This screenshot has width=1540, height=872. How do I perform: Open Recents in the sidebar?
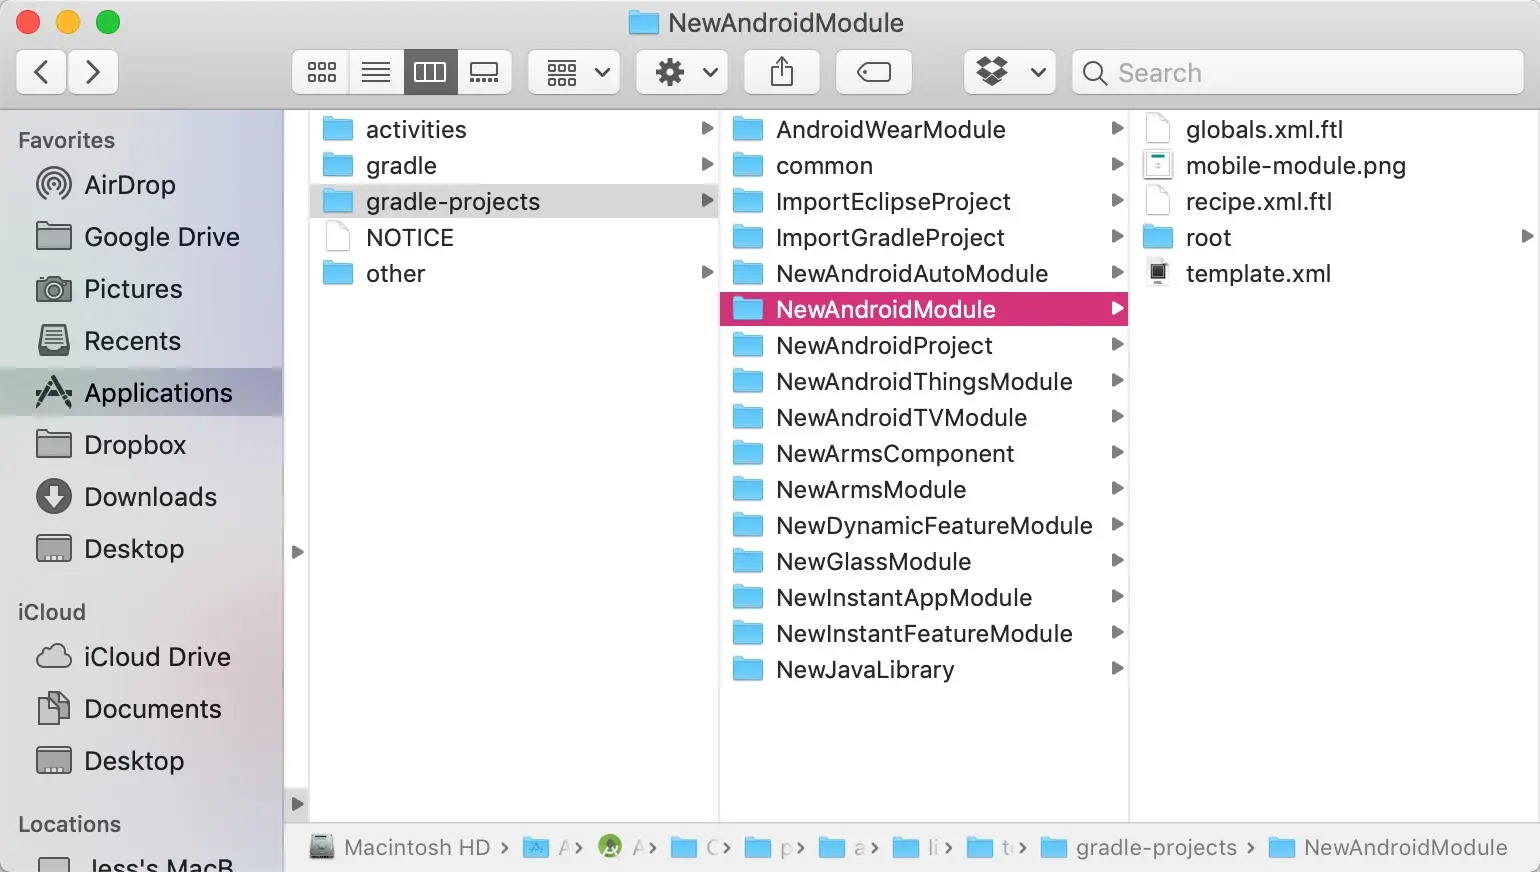click(141, 341)
